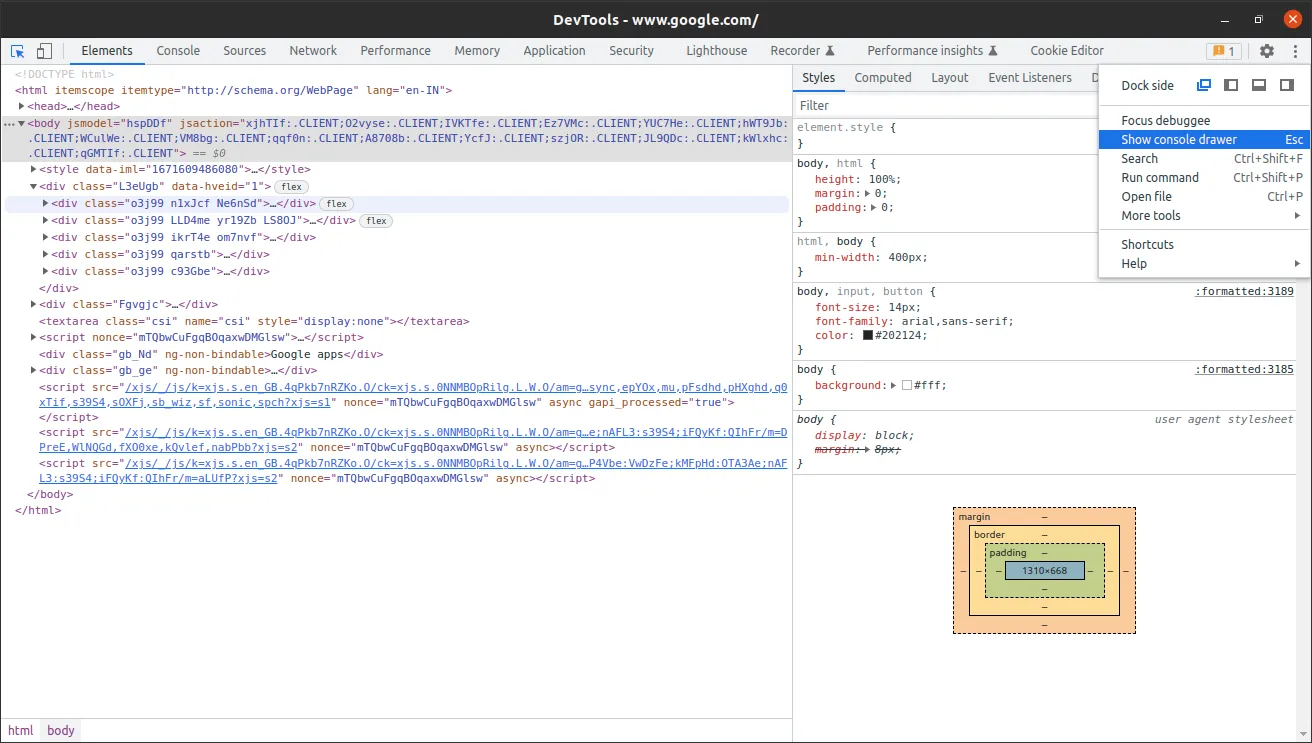The image size is (1312, 743).
Task: Open the Network tab
Action: click(313, 51)
